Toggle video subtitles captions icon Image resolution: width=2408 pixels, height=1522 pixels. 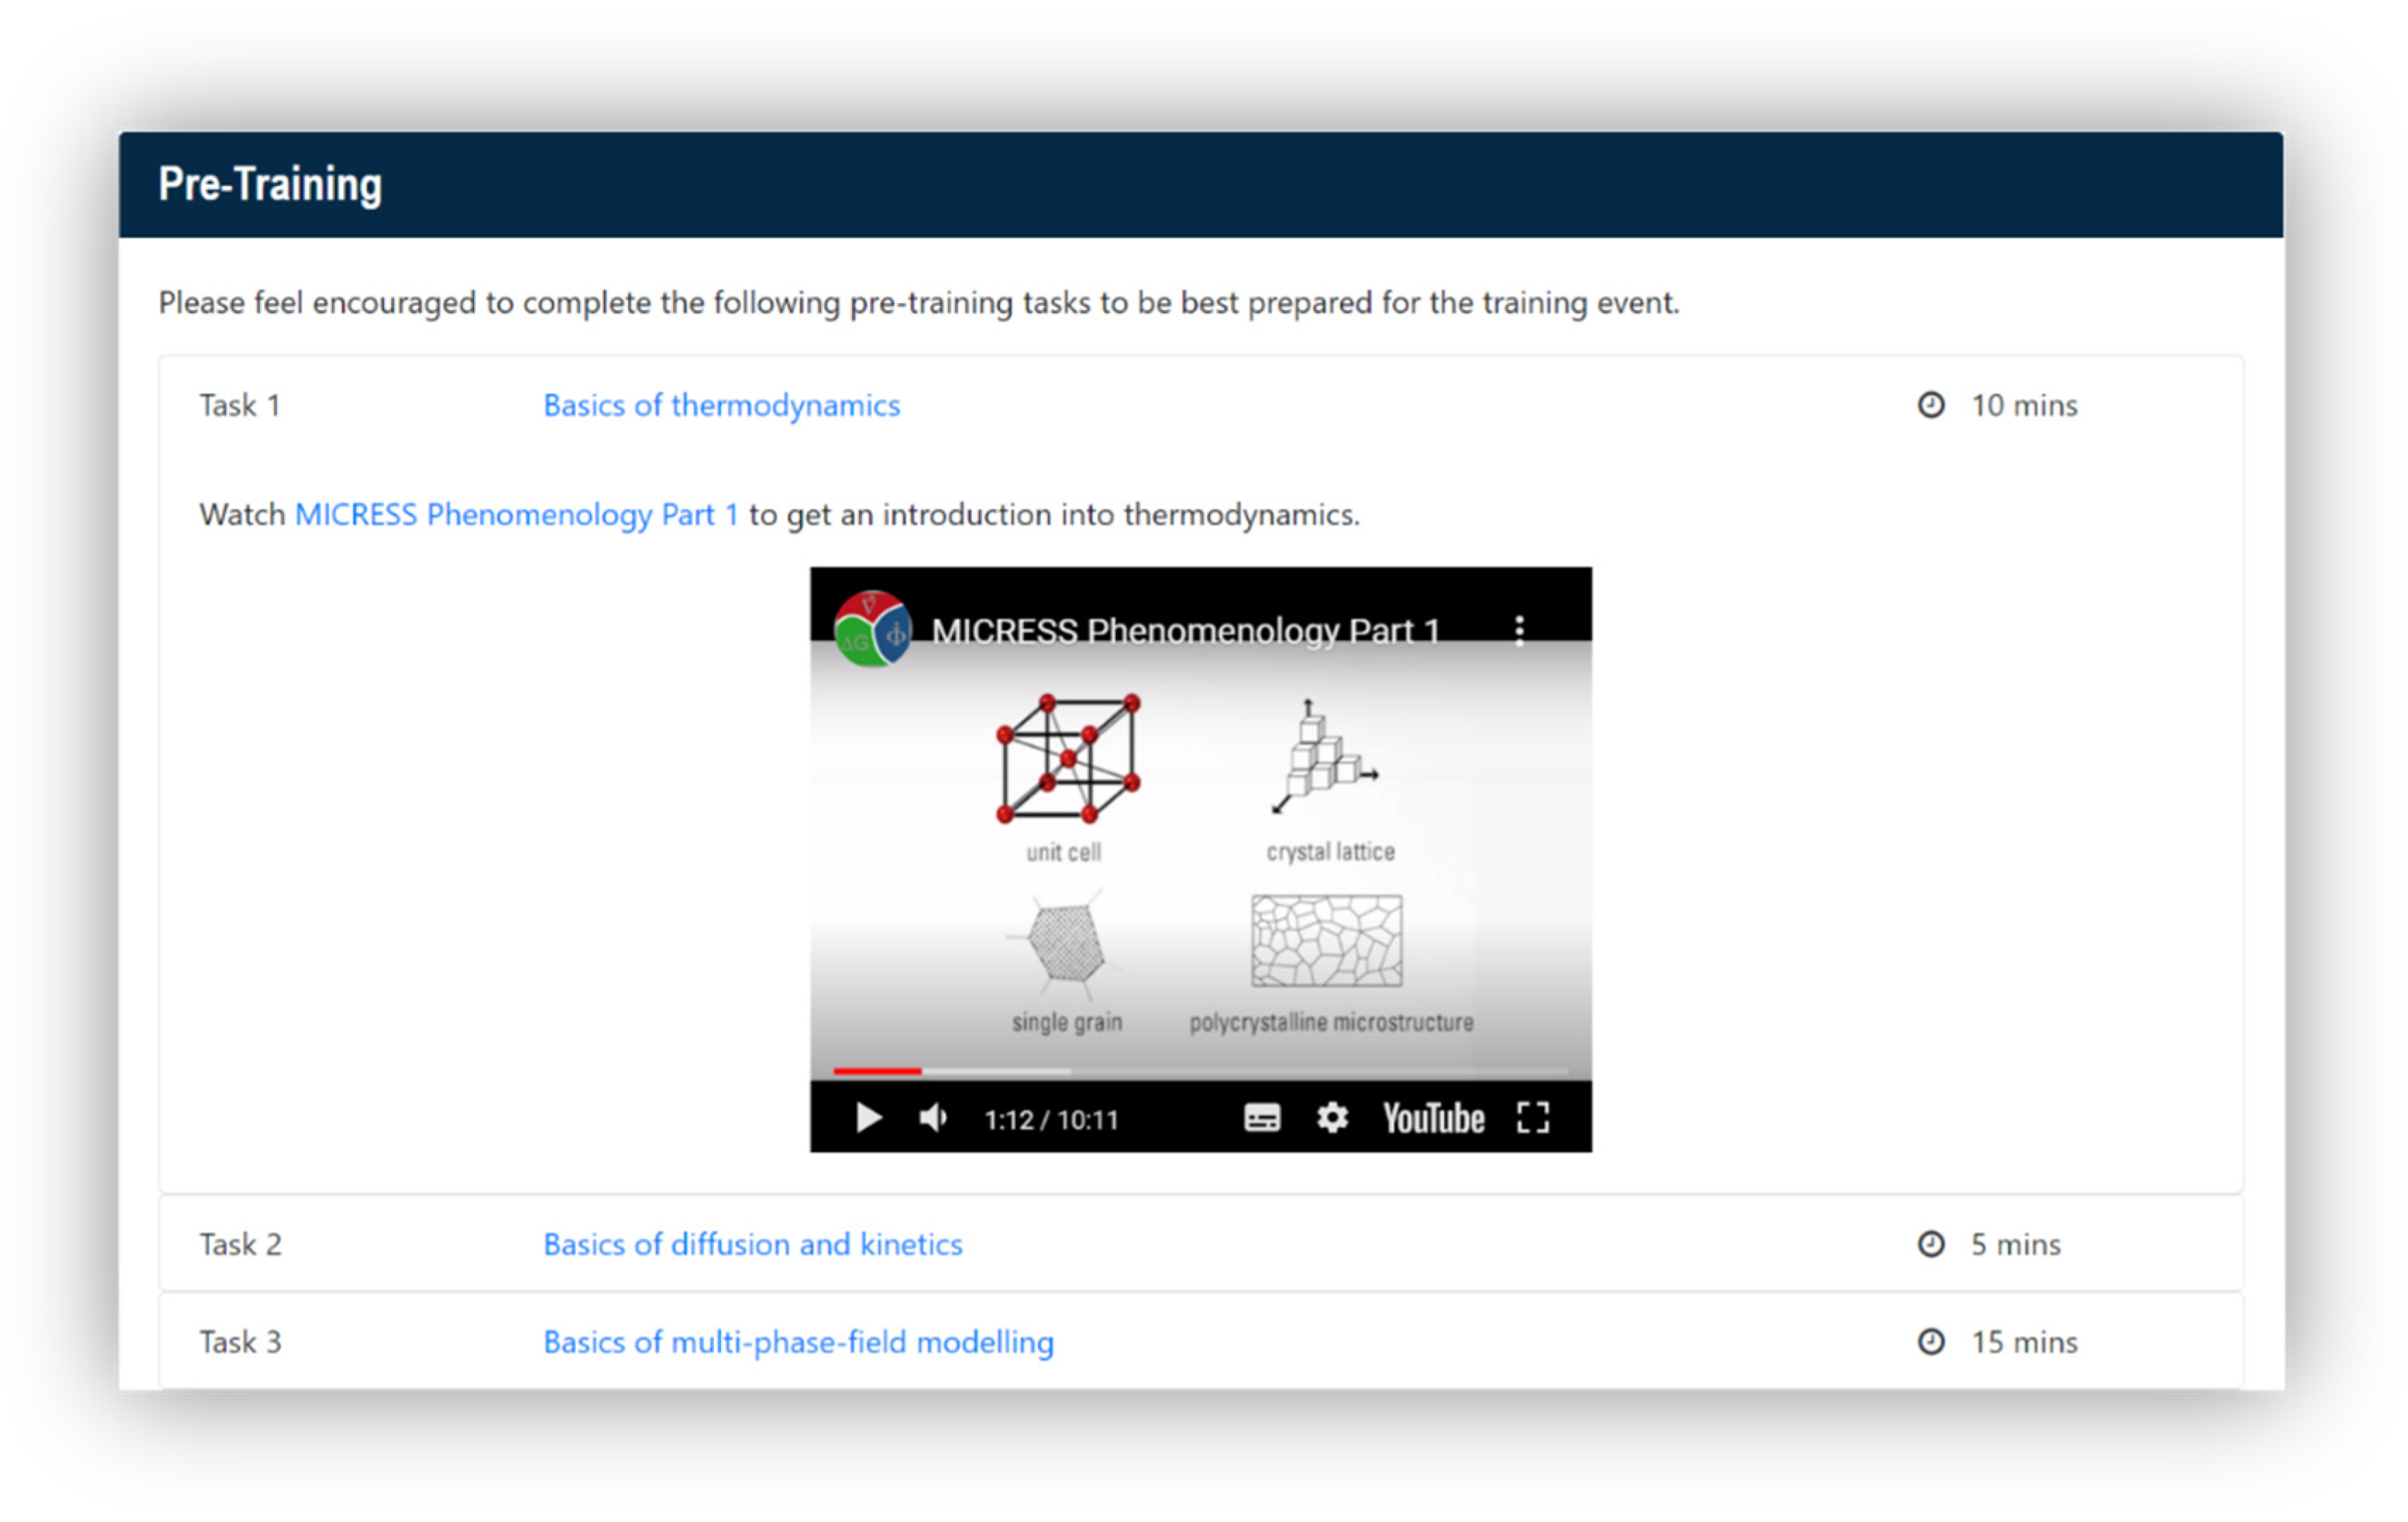1261,1117
